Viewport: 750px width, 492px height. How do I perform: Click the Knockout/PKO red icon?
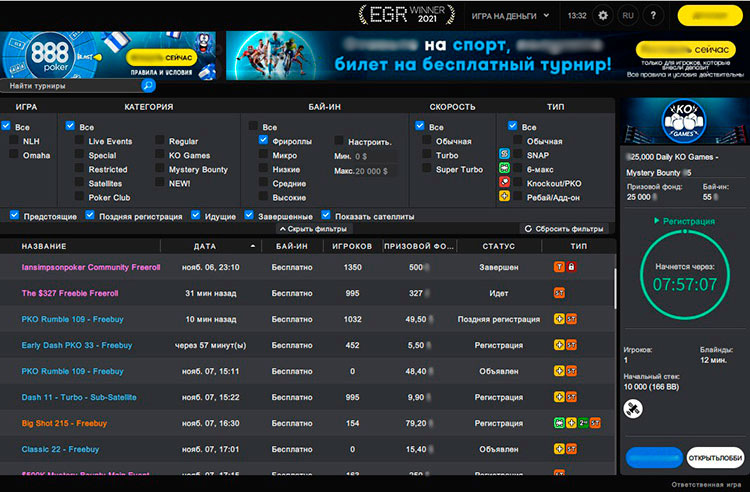point(504,182)
